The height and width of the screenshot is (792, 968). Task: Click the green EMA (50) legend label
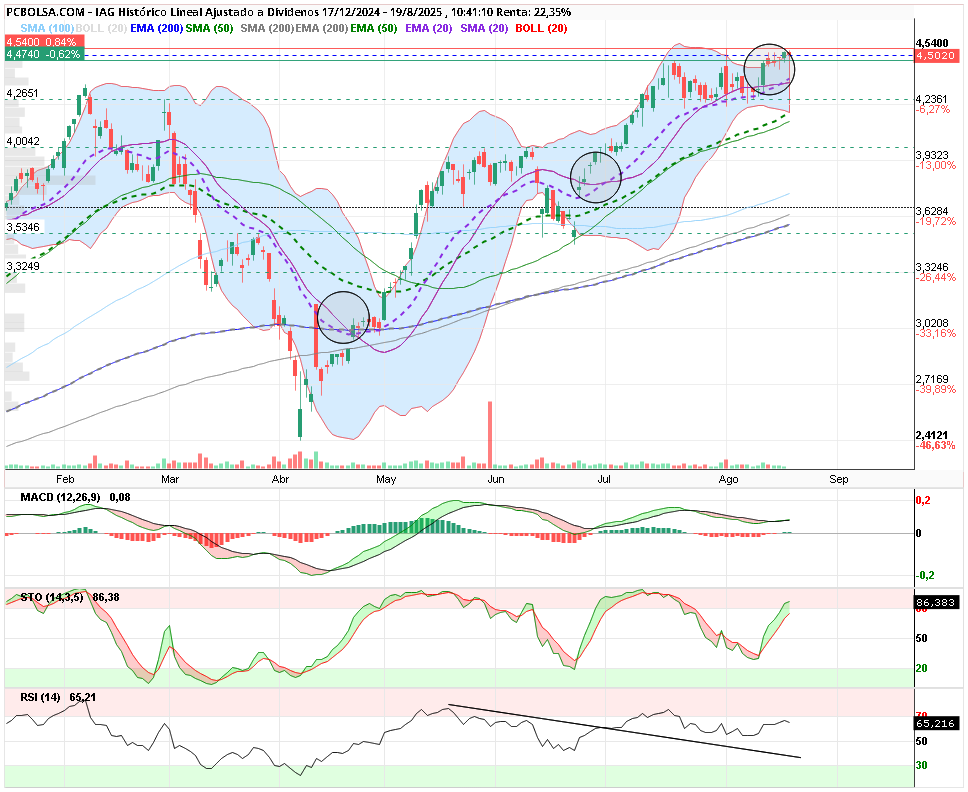pyautogui.click(x=373, y=28)
